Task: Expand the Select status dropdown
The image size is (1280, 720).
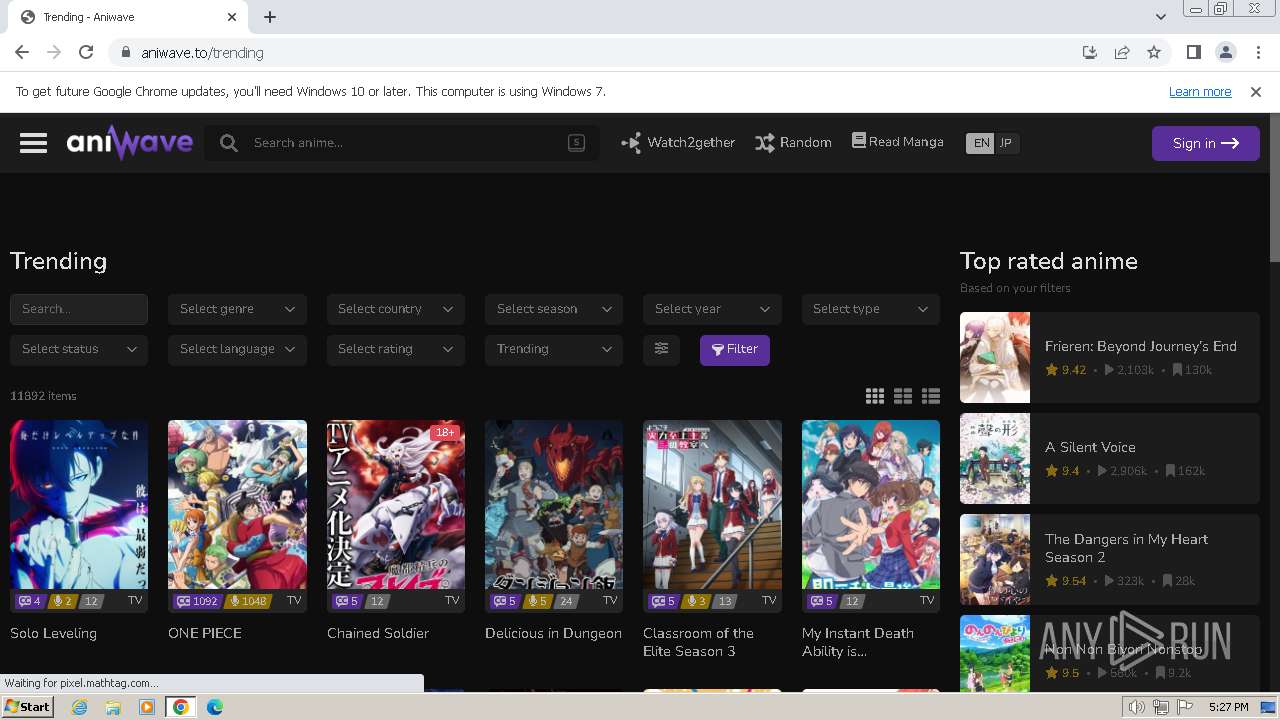Action: [79, 349]
